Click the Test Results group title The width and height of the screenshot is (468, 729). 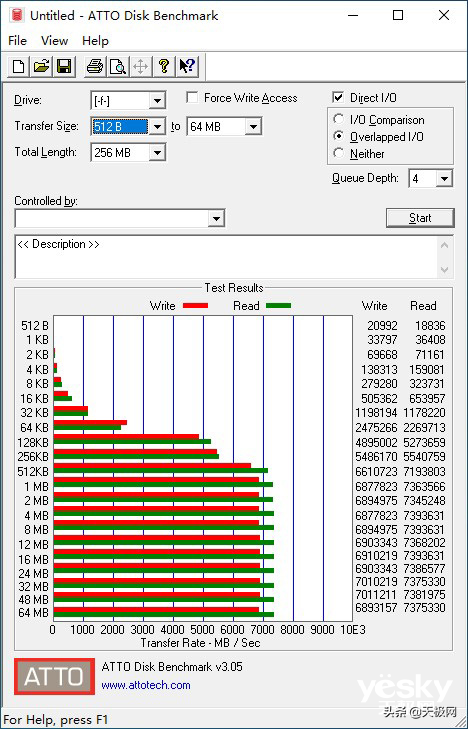pyautogui.click(x=234, y=288)
